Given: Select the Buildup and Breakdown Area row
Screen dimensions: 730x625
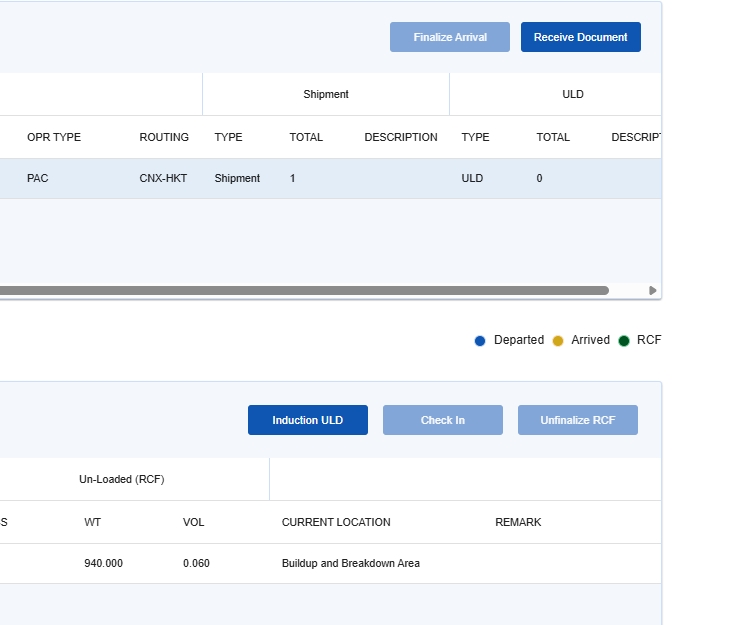Looking at the screenshot, I should [x=350, y=563].
